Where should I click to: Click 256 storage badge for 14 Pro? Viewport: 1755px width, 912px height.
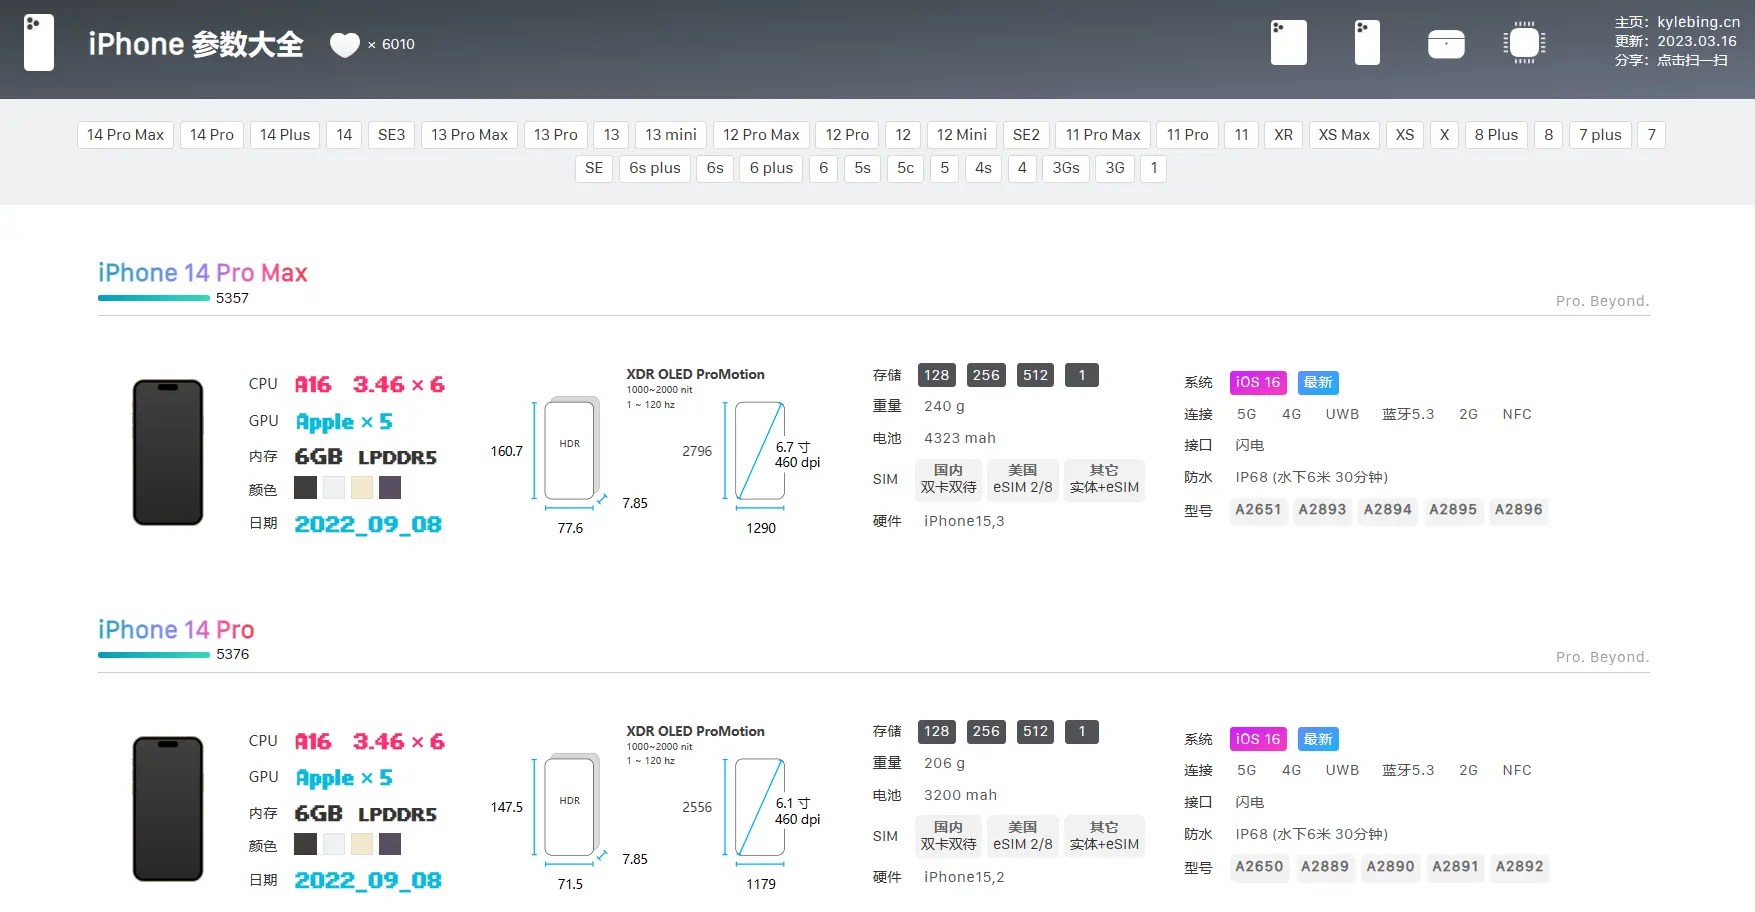tap(986, 732)
